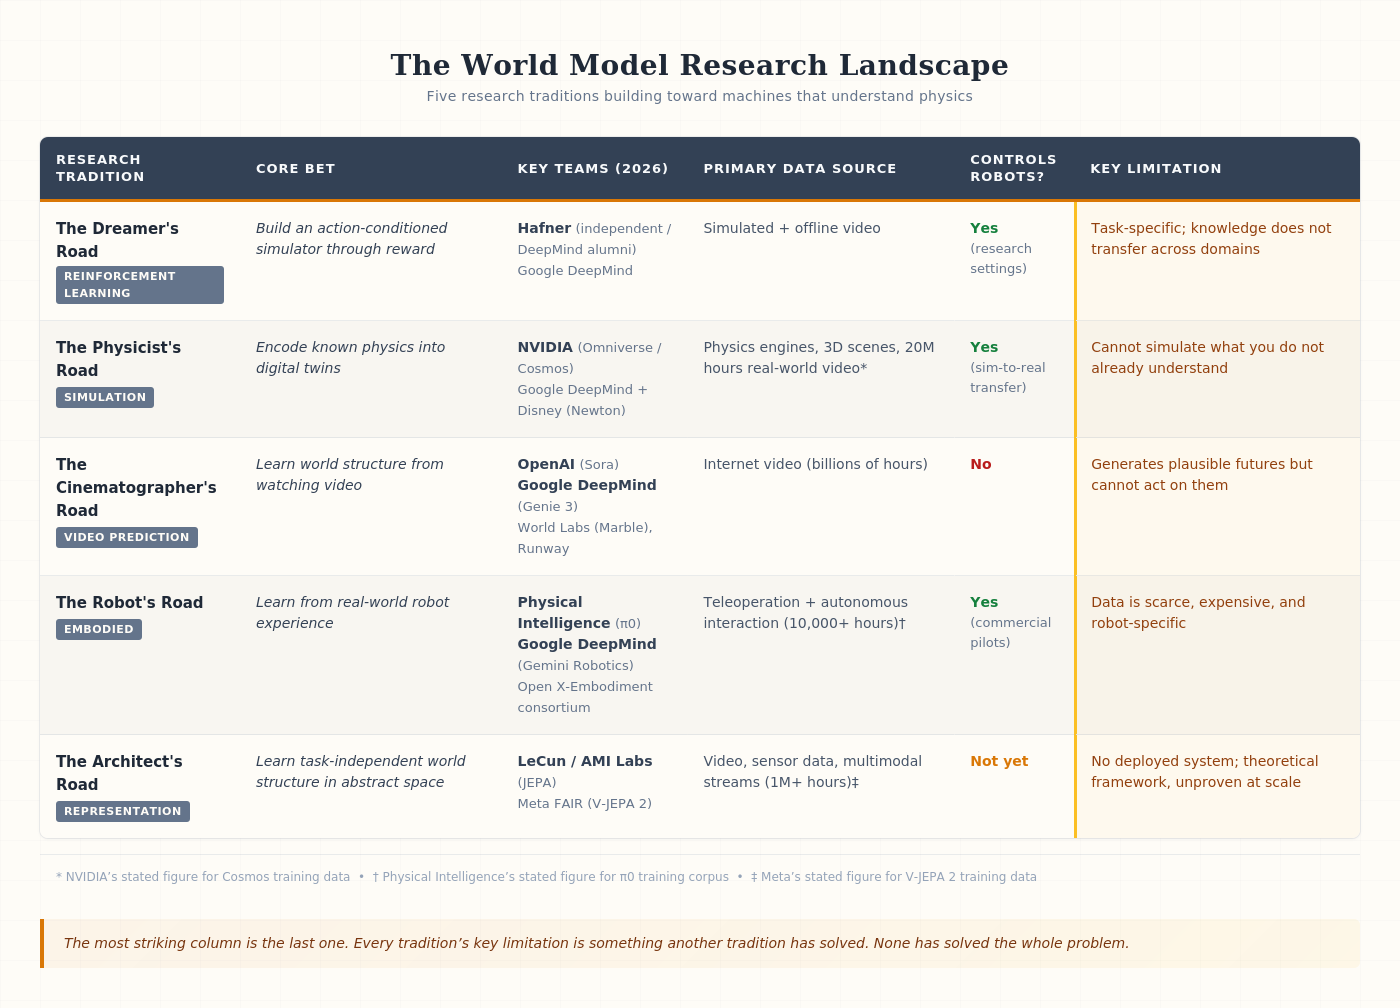
Task: Click 'Internet video (billions of hours)' cell
Action: pyautogui.click(x=815, y=464)
